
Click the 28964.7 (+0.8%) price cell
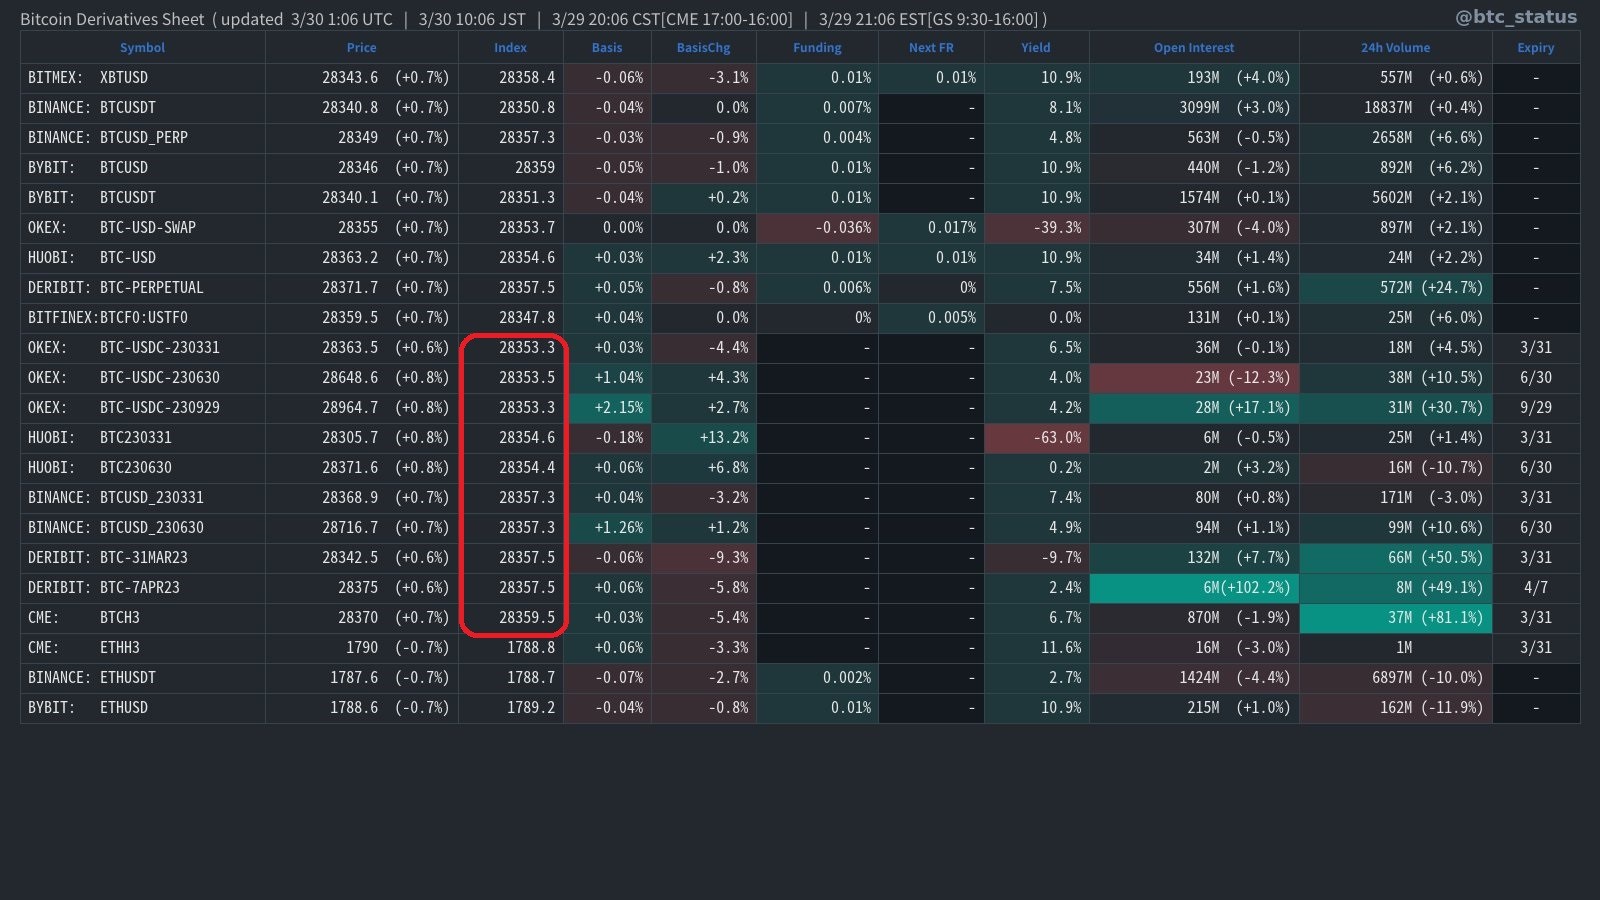[362, 408]
